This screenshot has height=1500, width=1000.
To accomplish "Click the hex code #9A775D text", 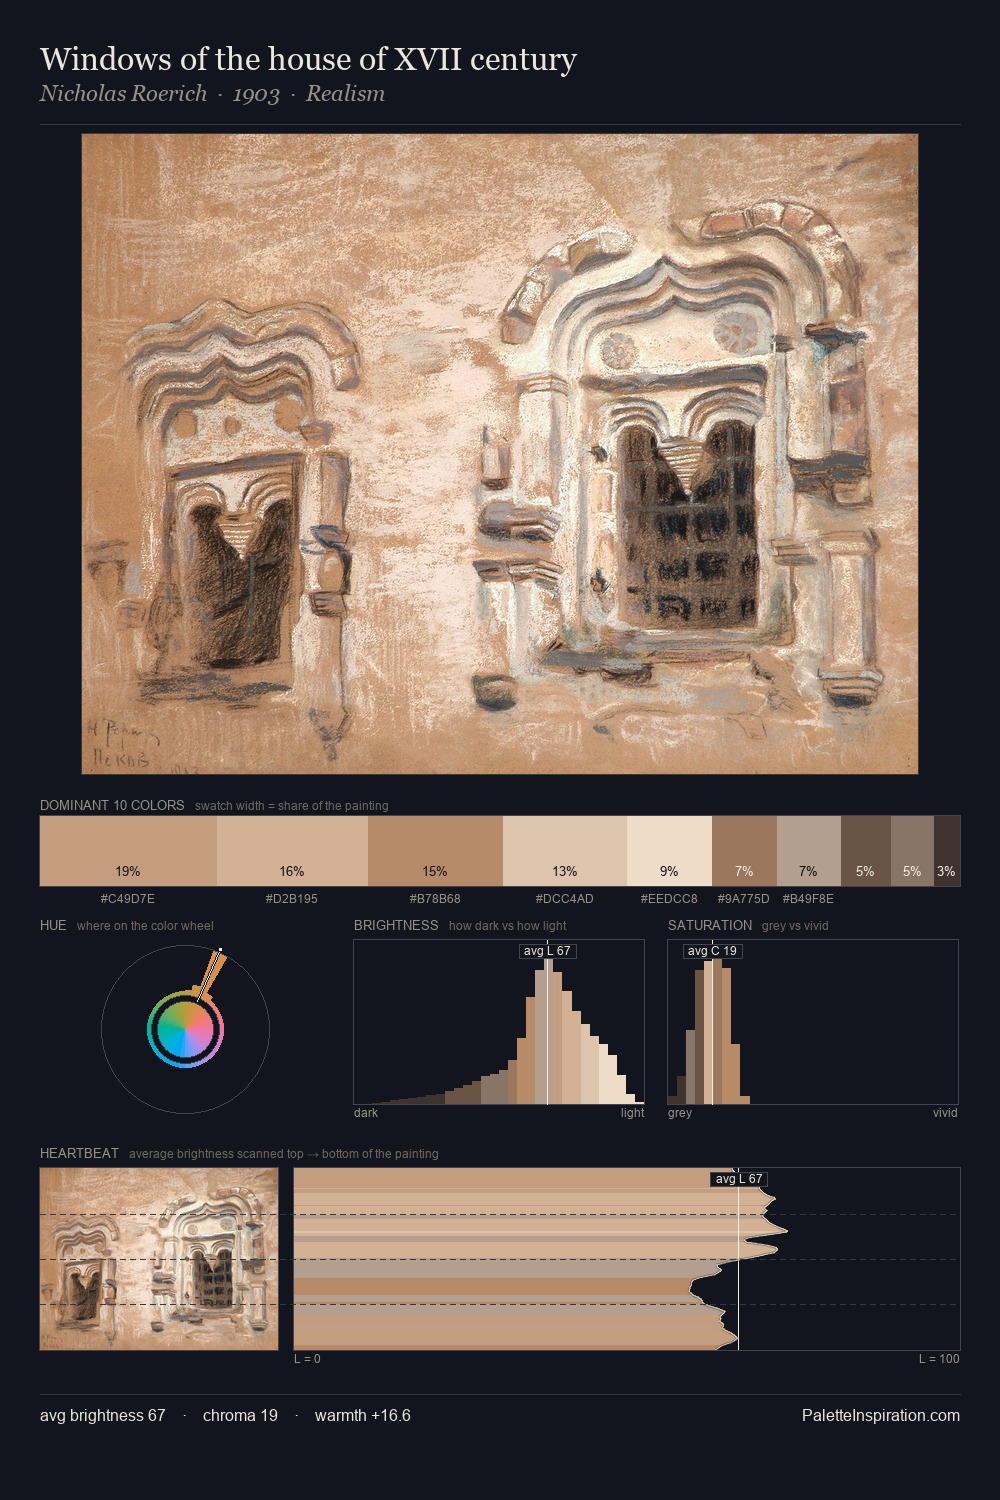I will tap(744, 898).
